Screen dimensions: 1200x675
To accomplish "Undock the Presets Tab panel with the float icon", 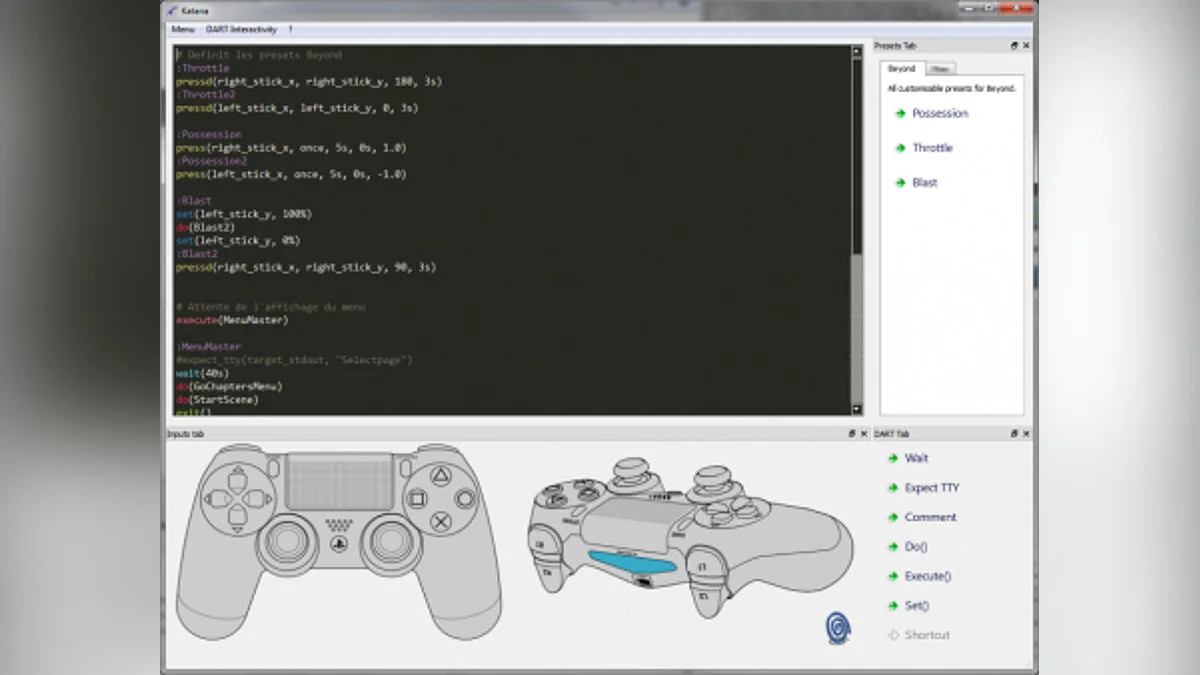I will click(1014, 46).
